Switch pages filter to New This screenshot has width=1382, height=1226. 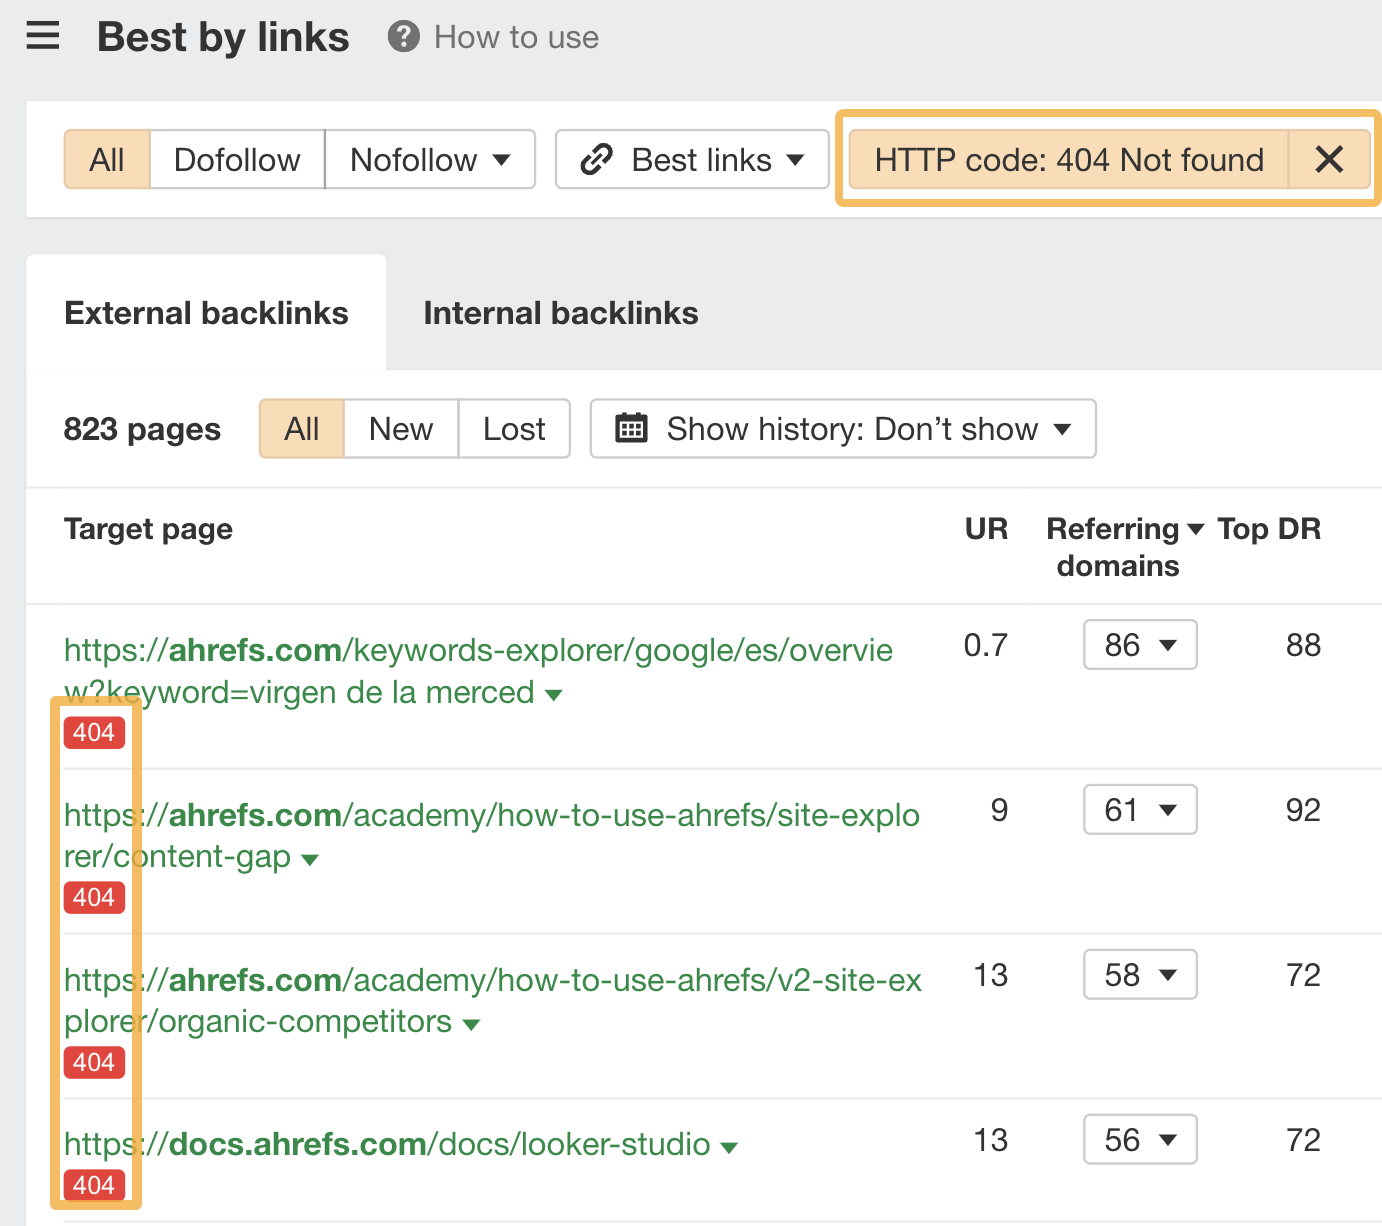[x=400, y=428]
